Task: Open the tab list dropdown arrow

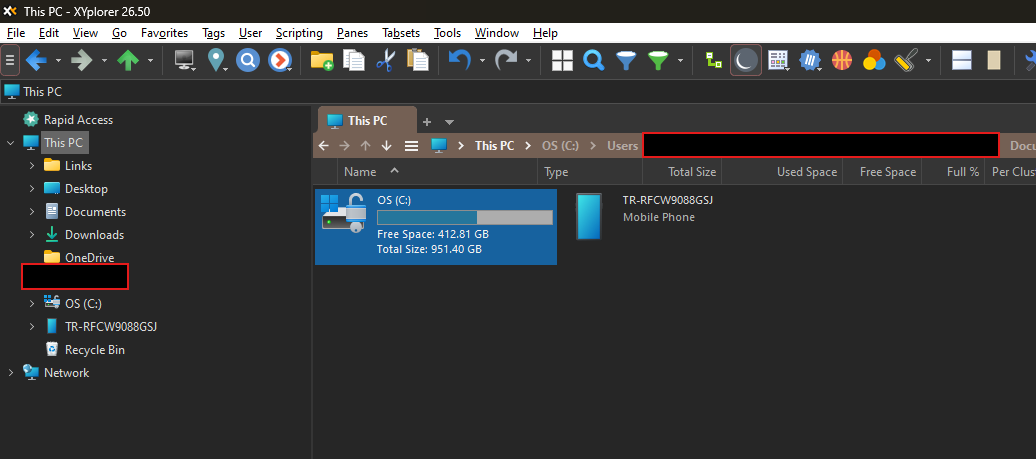Action: click(x=450, y=121)
